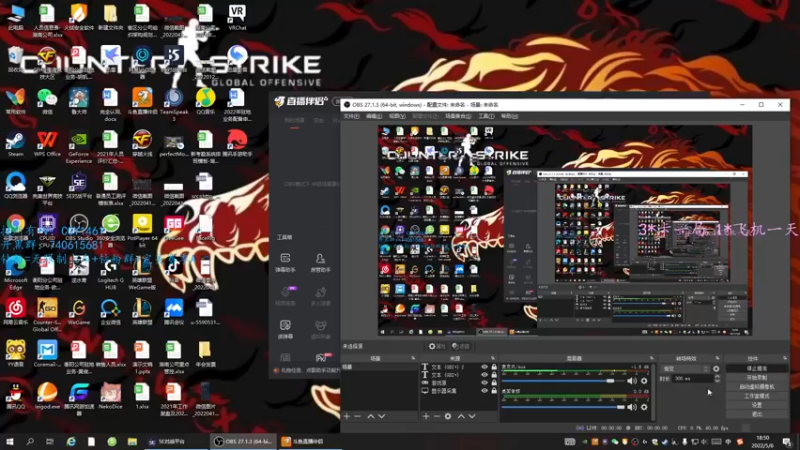
Task: Open the Google Chrome desktop icon
Action: pos(15,228)
